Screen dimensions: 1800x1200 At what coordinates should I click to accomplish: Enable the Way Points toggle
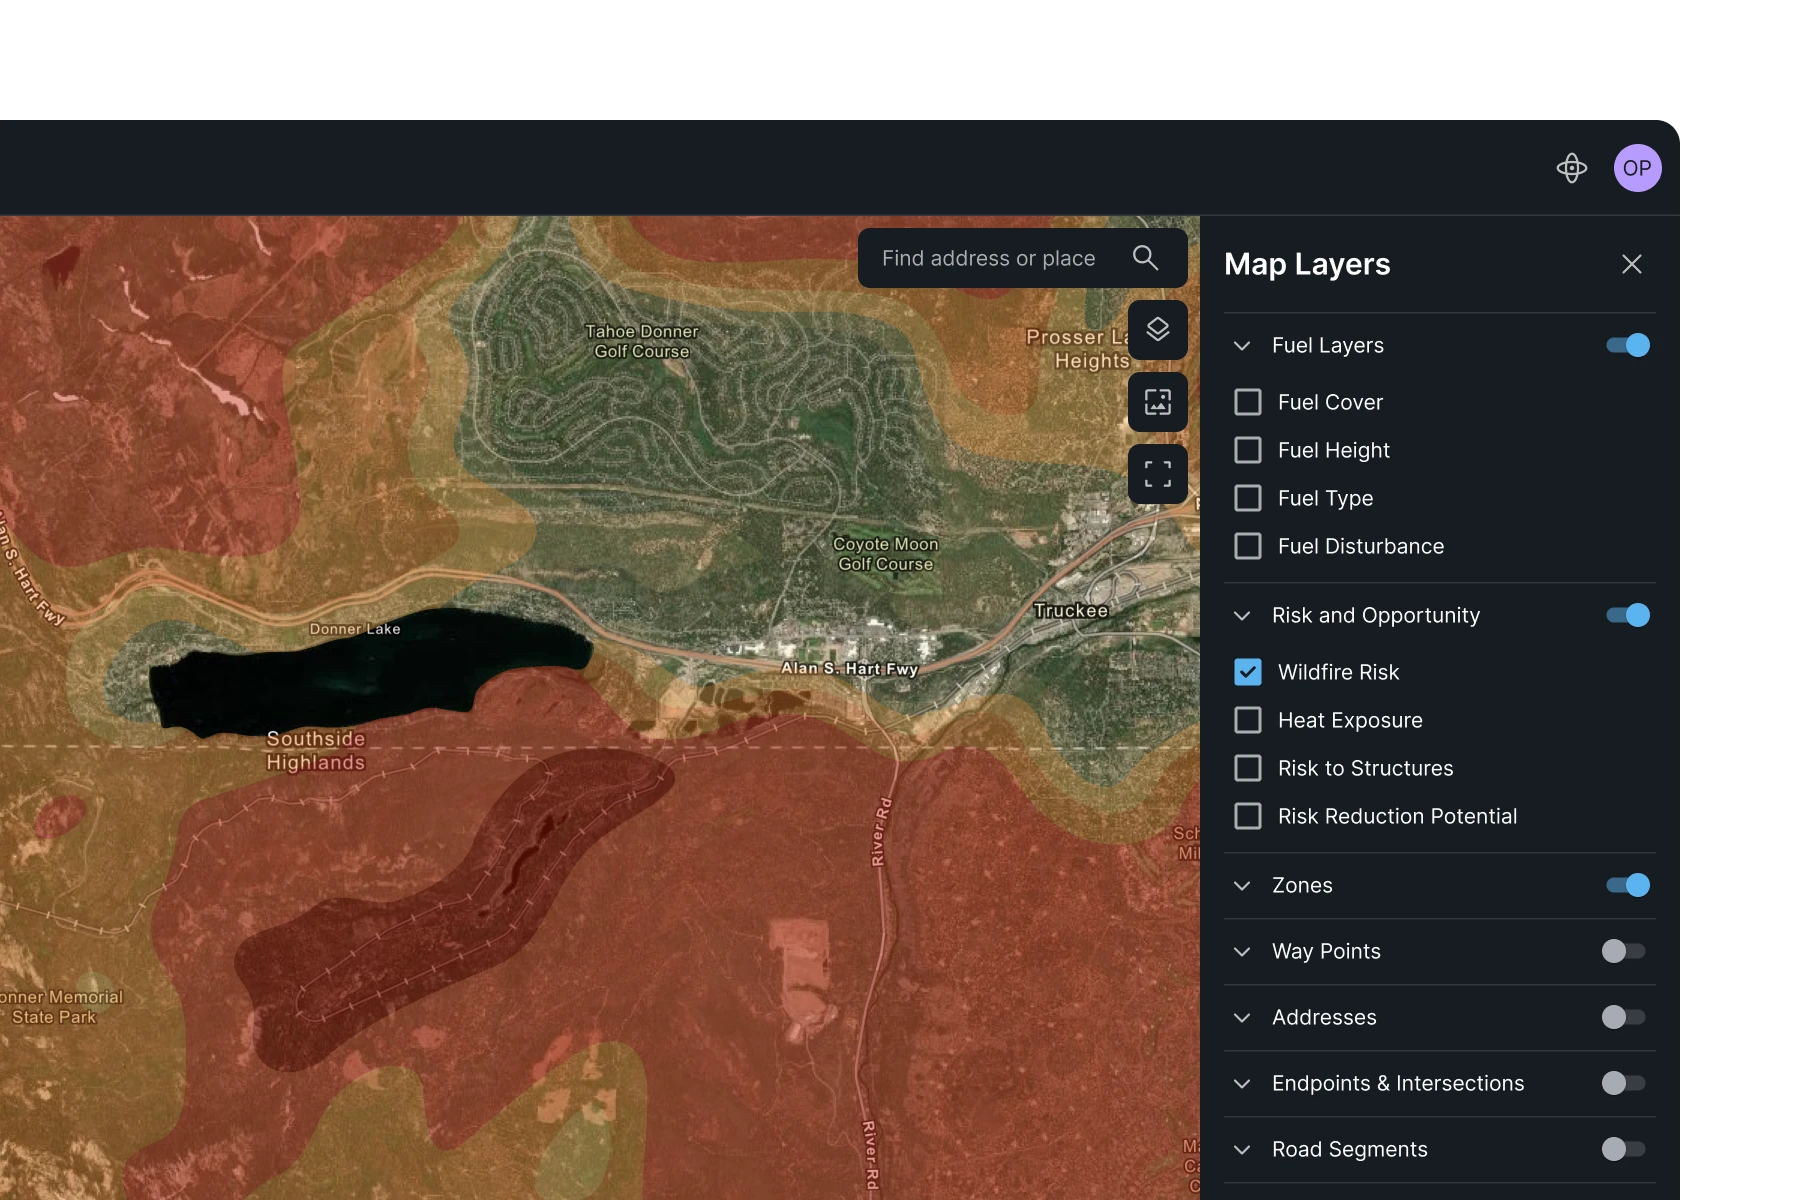click(x=1624, y=951)
